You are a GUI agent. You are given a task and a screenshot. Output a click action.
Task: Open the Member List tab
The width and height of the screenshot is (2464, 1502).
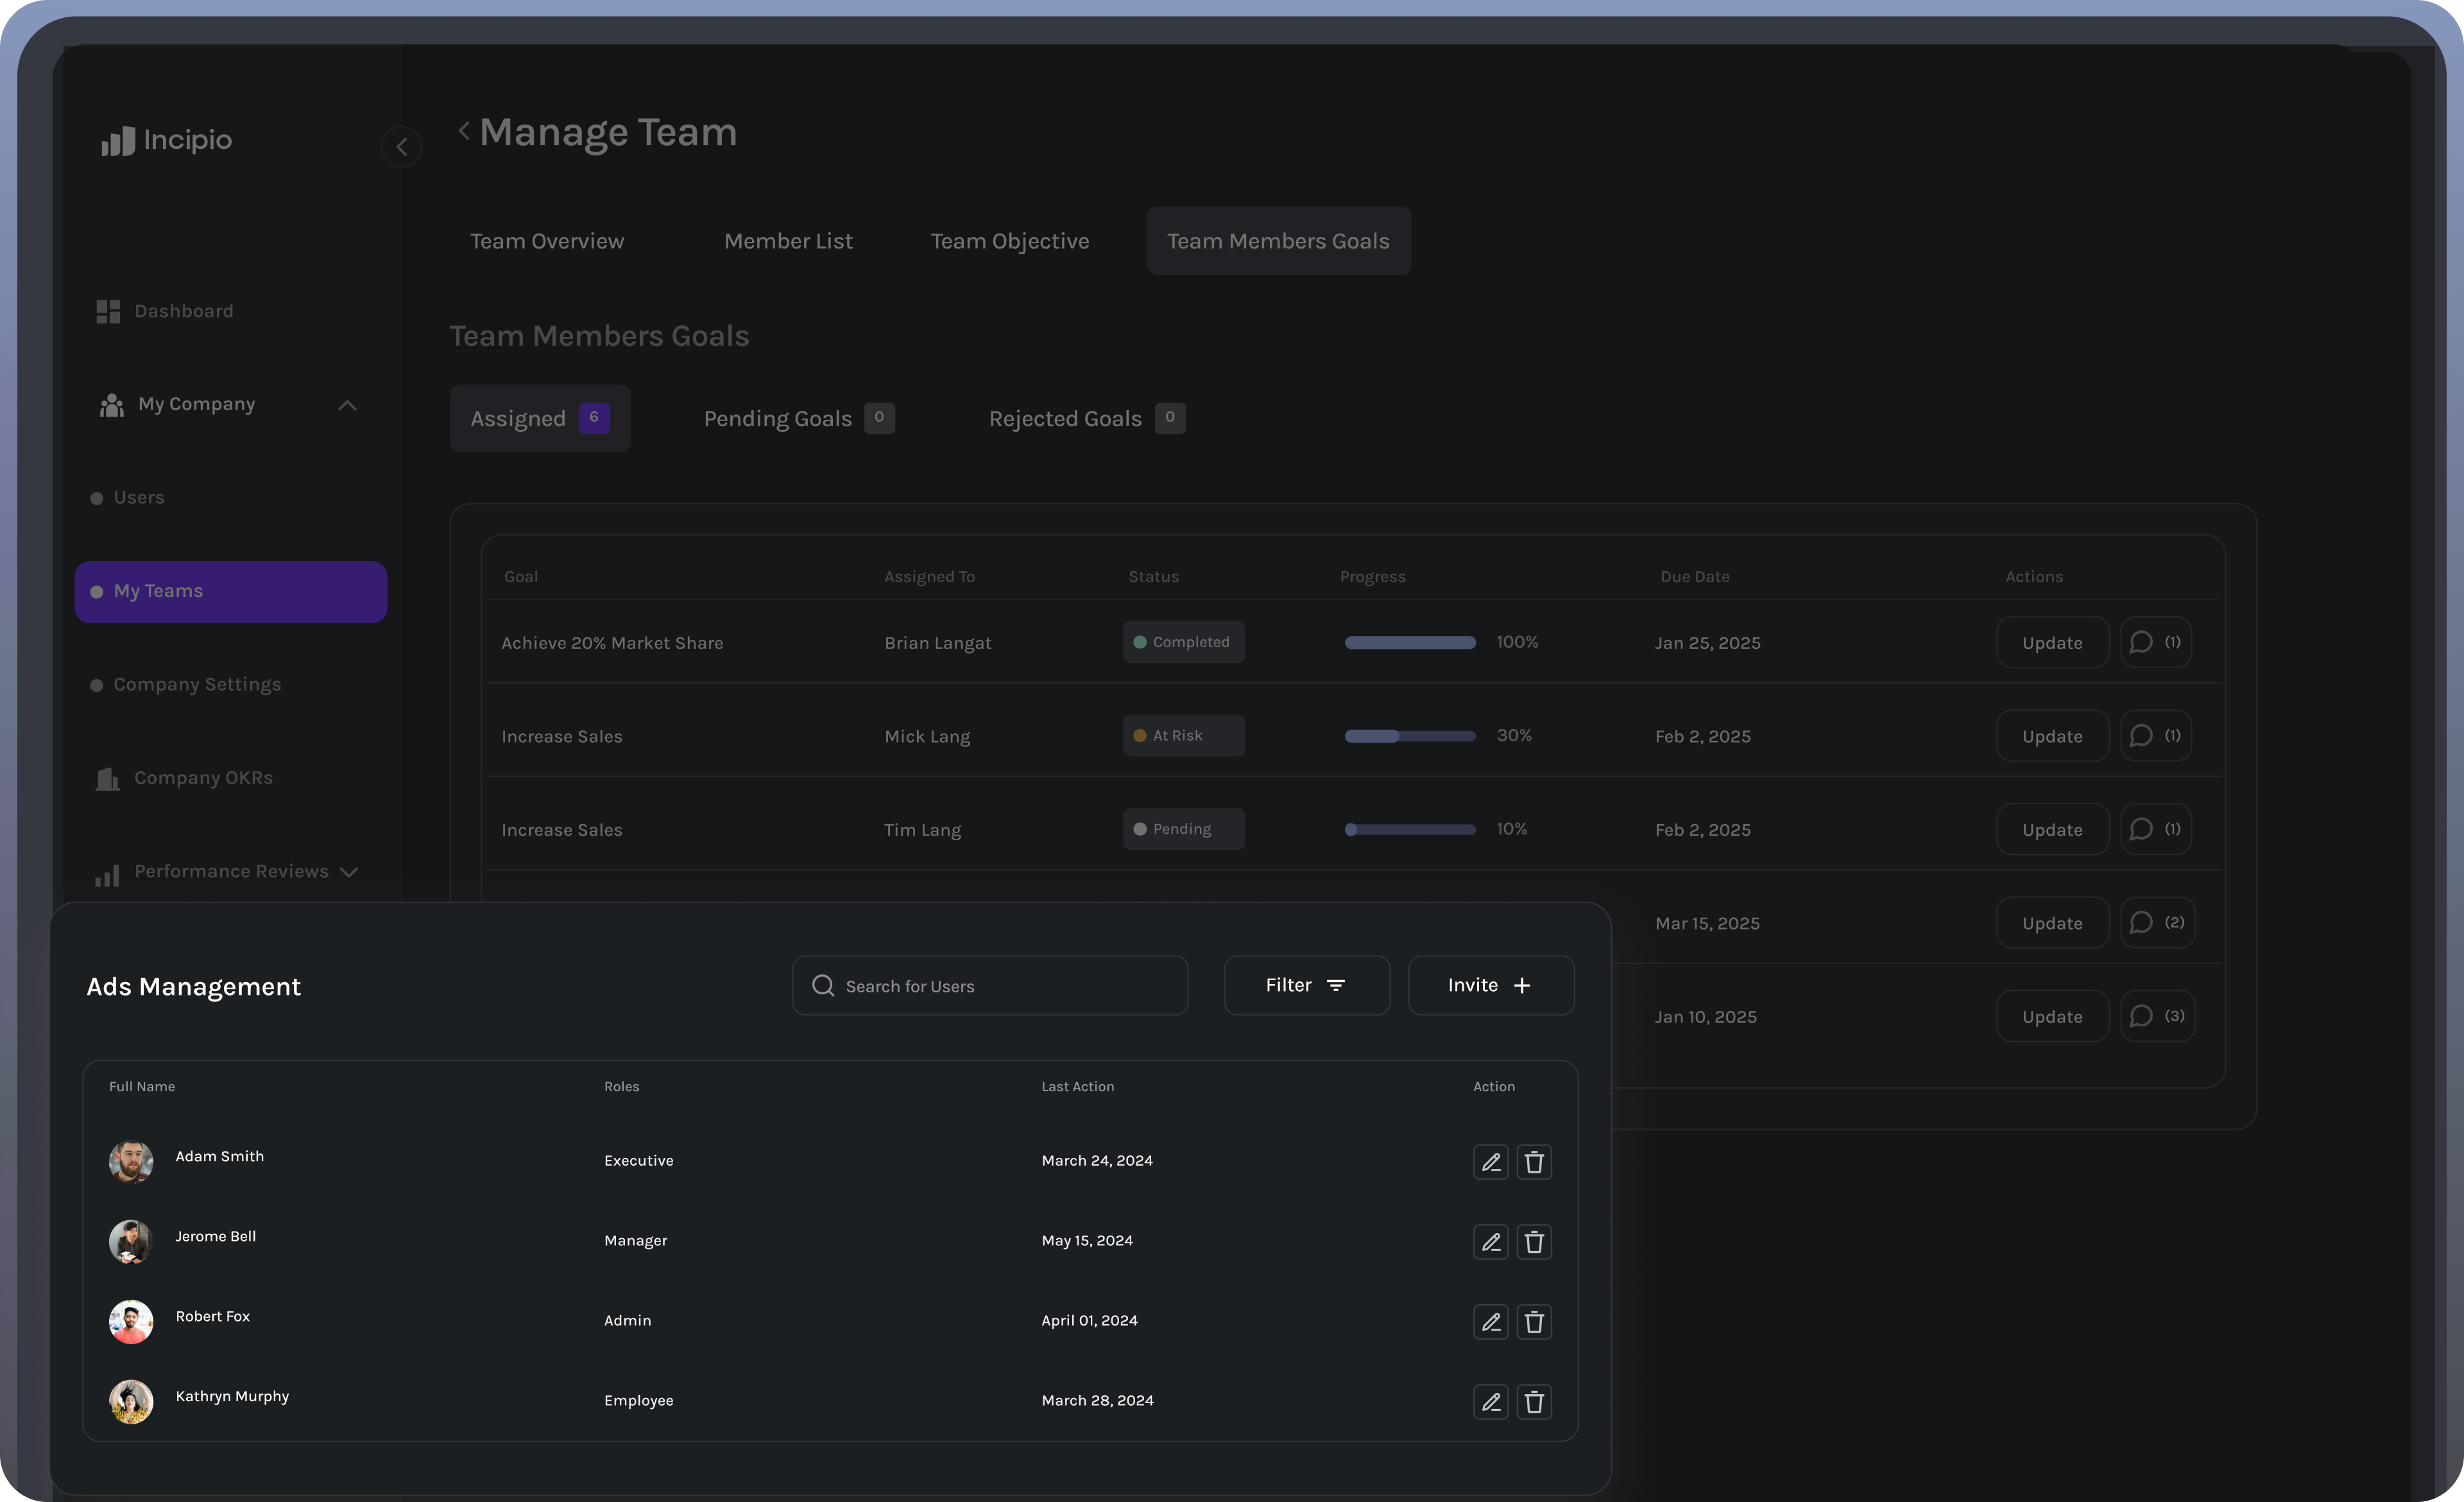click(x=788, y=241)
